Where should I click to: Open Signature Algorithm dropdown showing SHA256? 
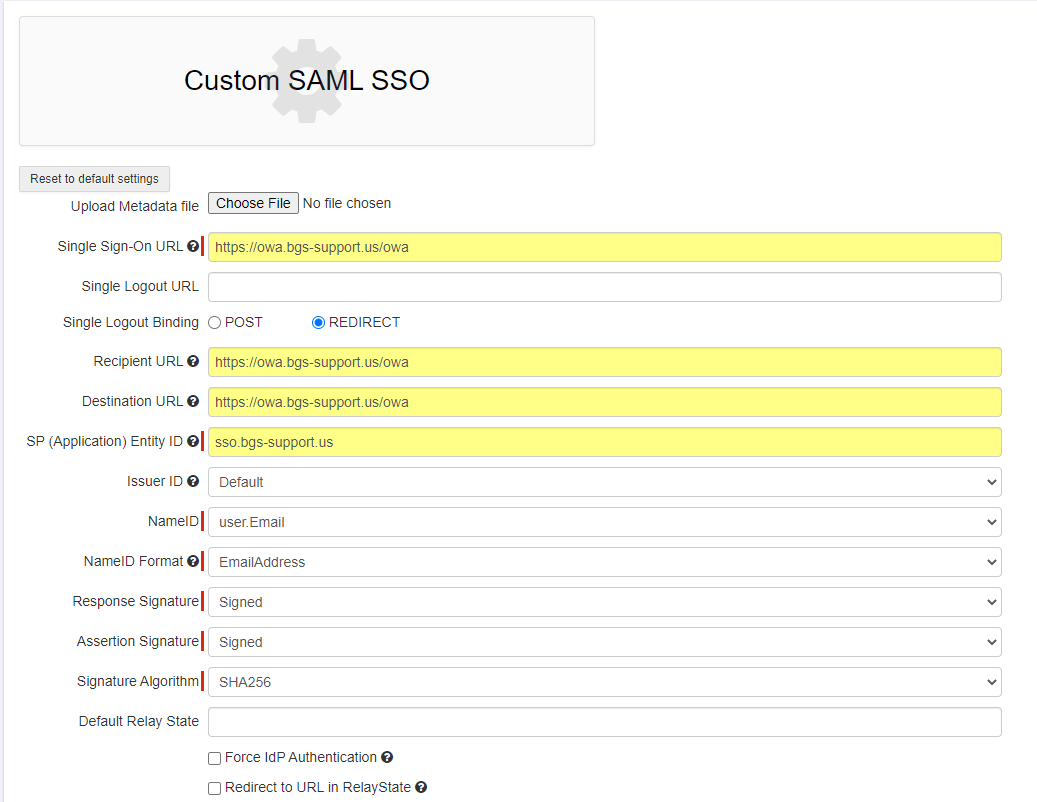604,682
